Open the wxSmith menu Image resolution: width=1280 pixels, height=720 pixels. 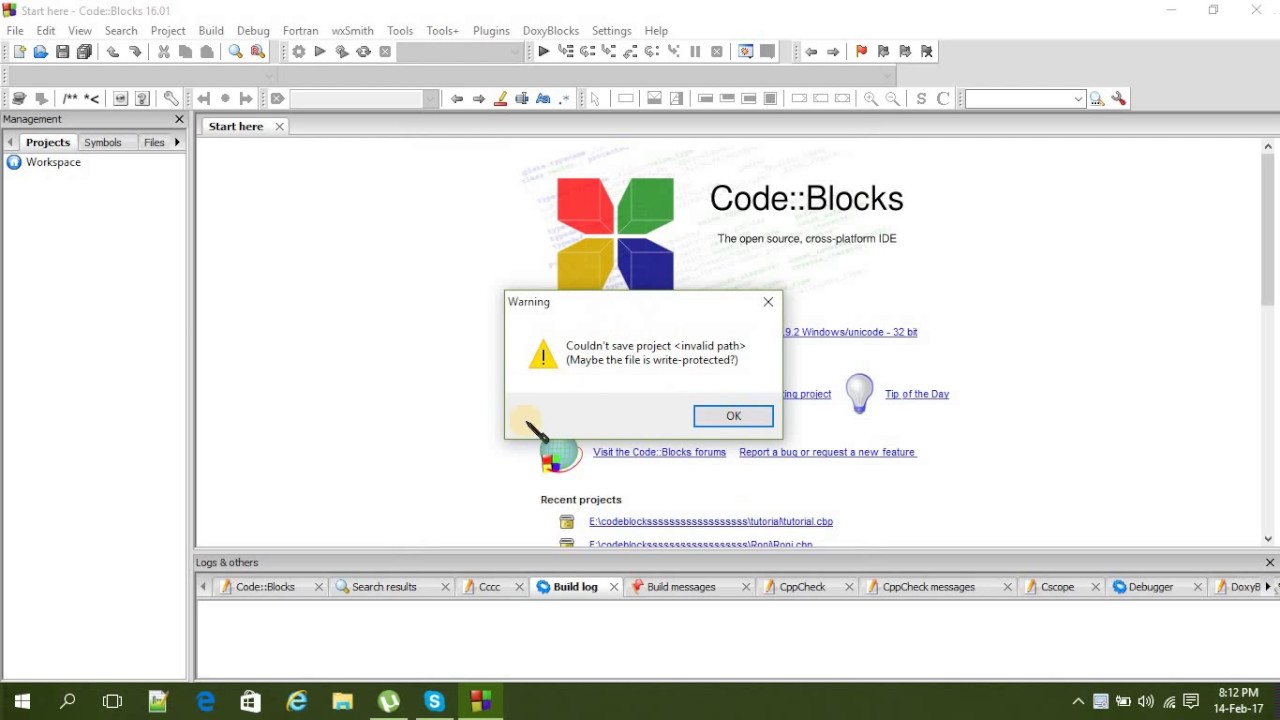click(352, 31)
